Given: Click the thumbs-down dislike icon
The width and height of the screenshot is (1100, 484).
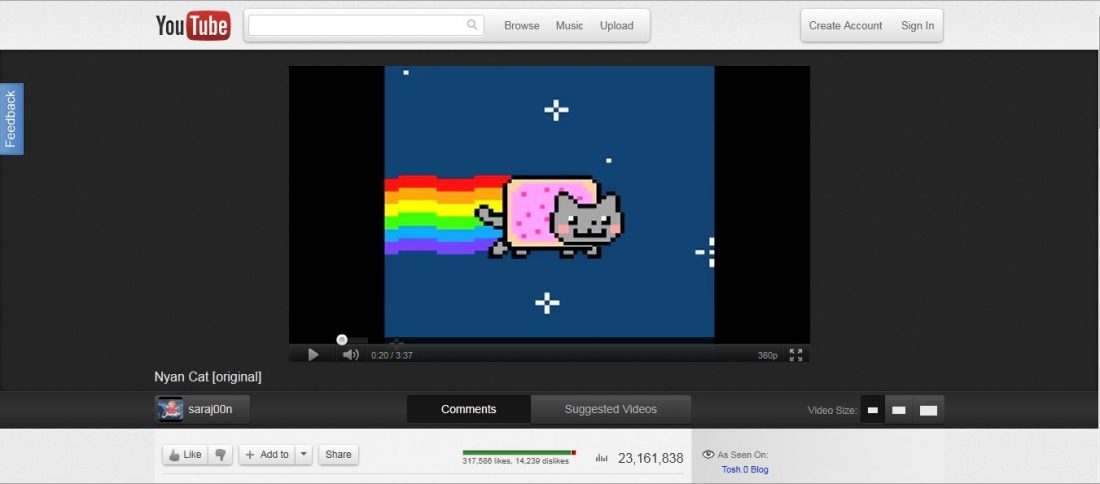Looking at the screenshot, I should pos(221,455).
